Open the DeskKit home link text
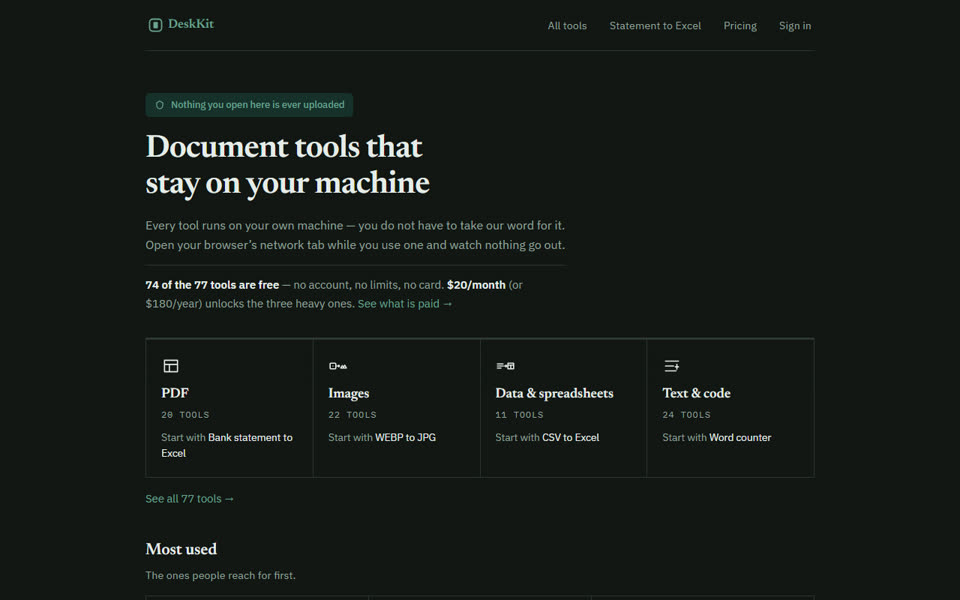Image resolution: width=960 pixels, height=600 pixels. (x=190, y=24)
